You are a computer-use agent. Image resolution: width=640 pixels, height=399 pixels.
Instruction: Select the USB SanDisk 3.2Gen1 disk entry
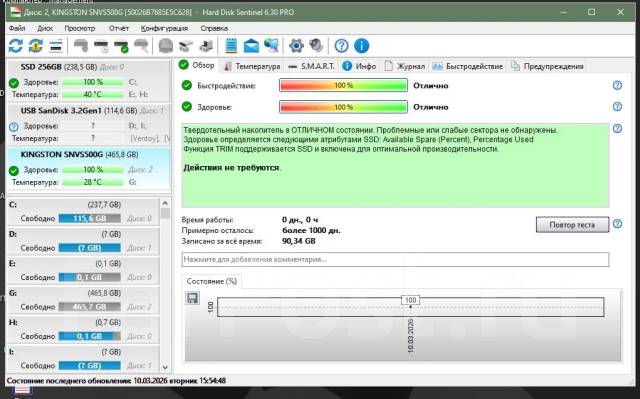click(x=89, y=125)
